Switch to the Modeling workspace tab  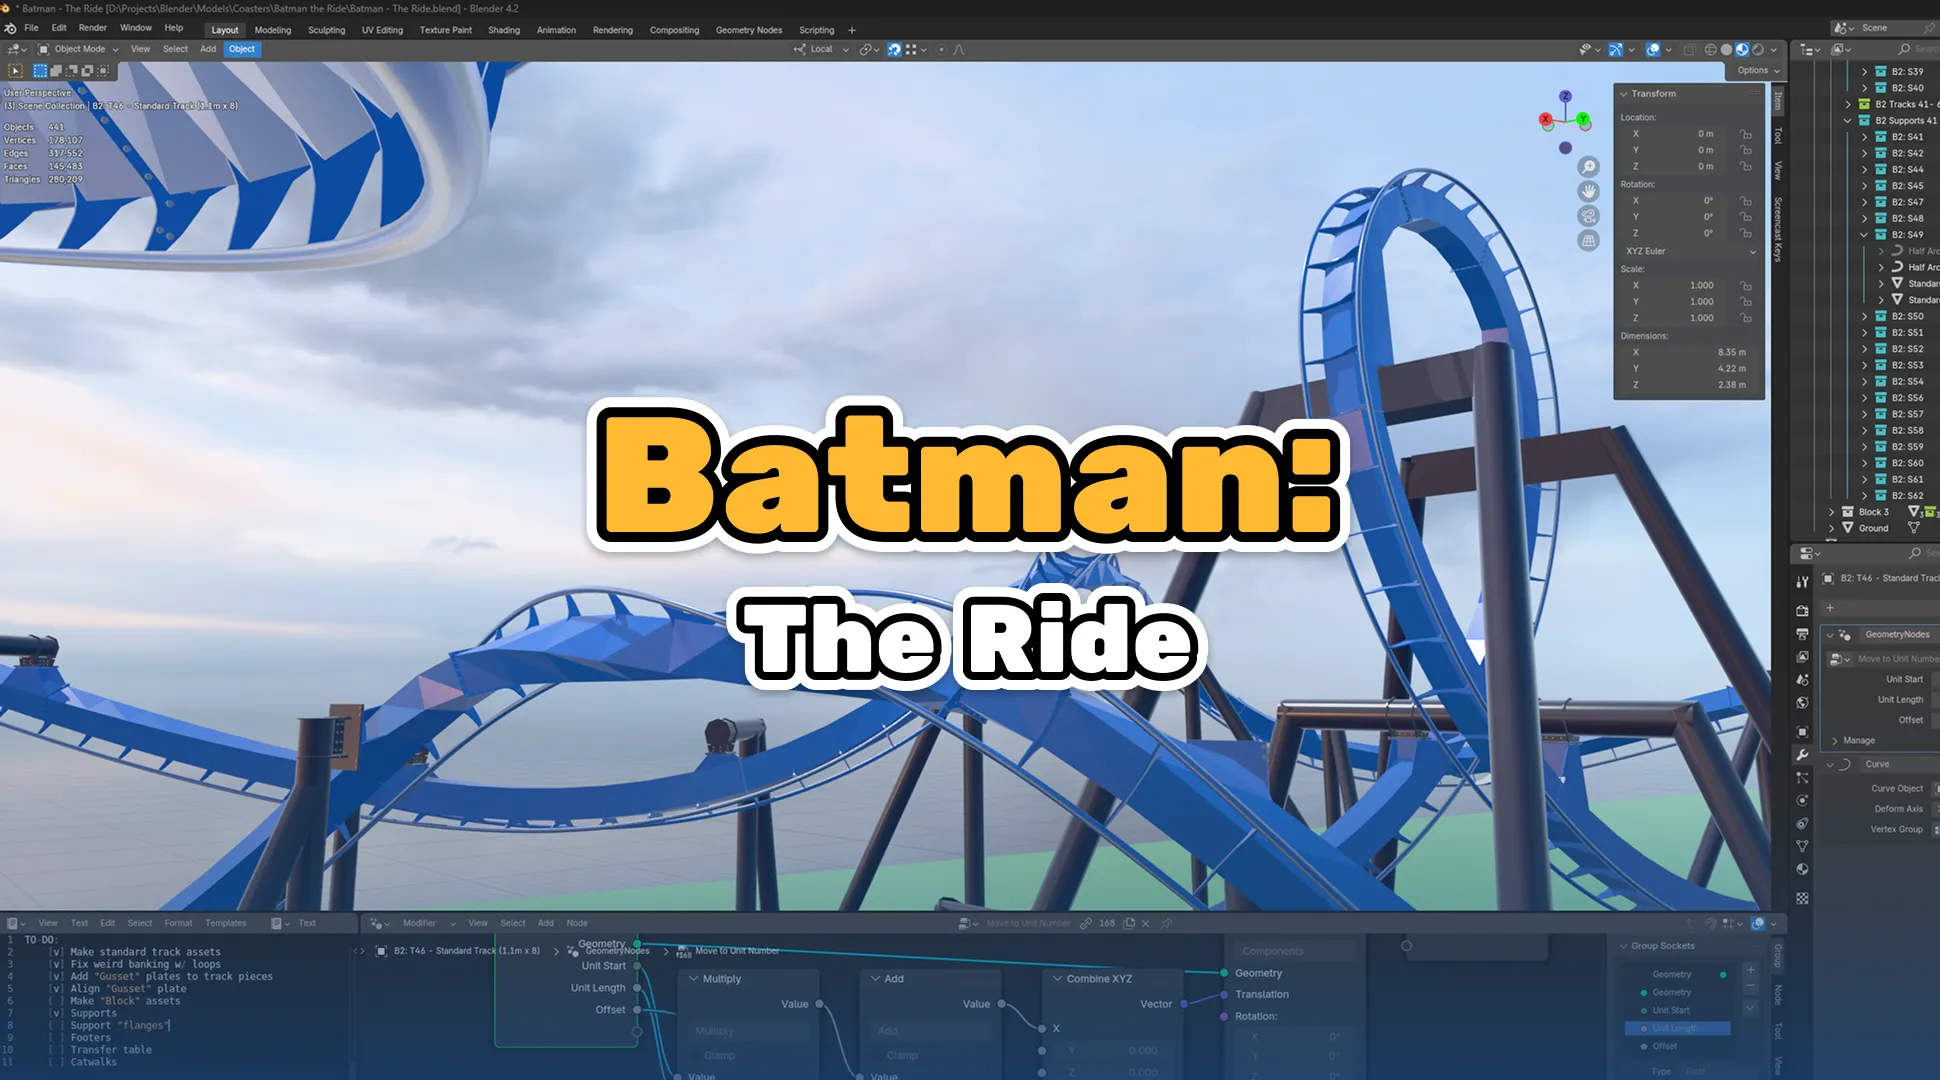[x=273, y=30]
